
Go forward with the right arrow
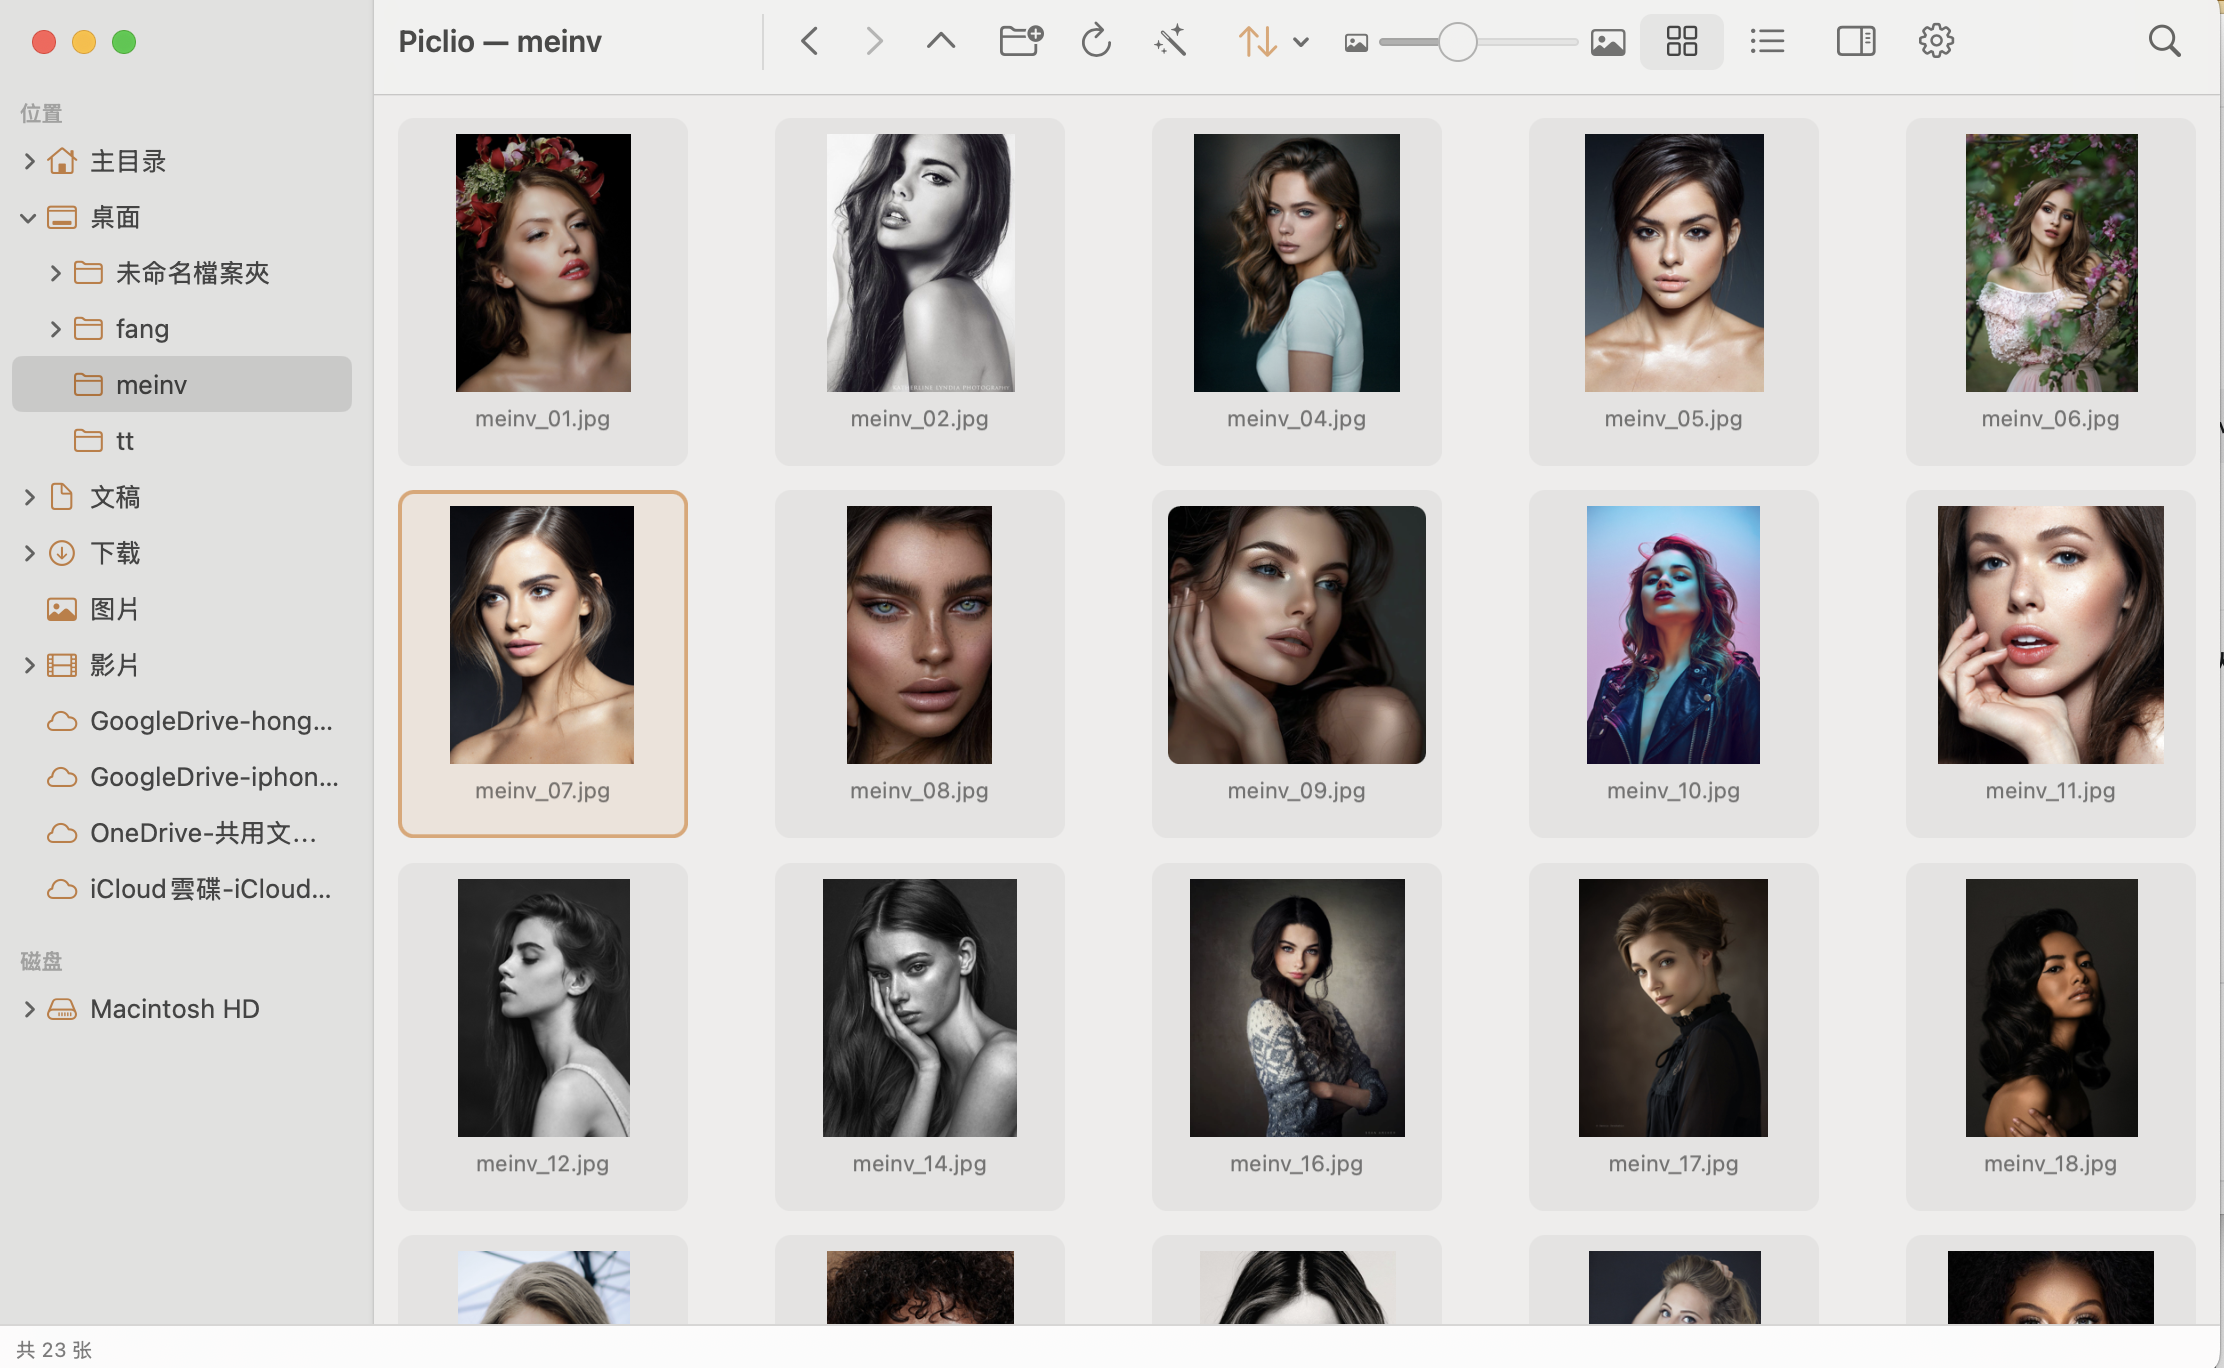tap(874, 41)
